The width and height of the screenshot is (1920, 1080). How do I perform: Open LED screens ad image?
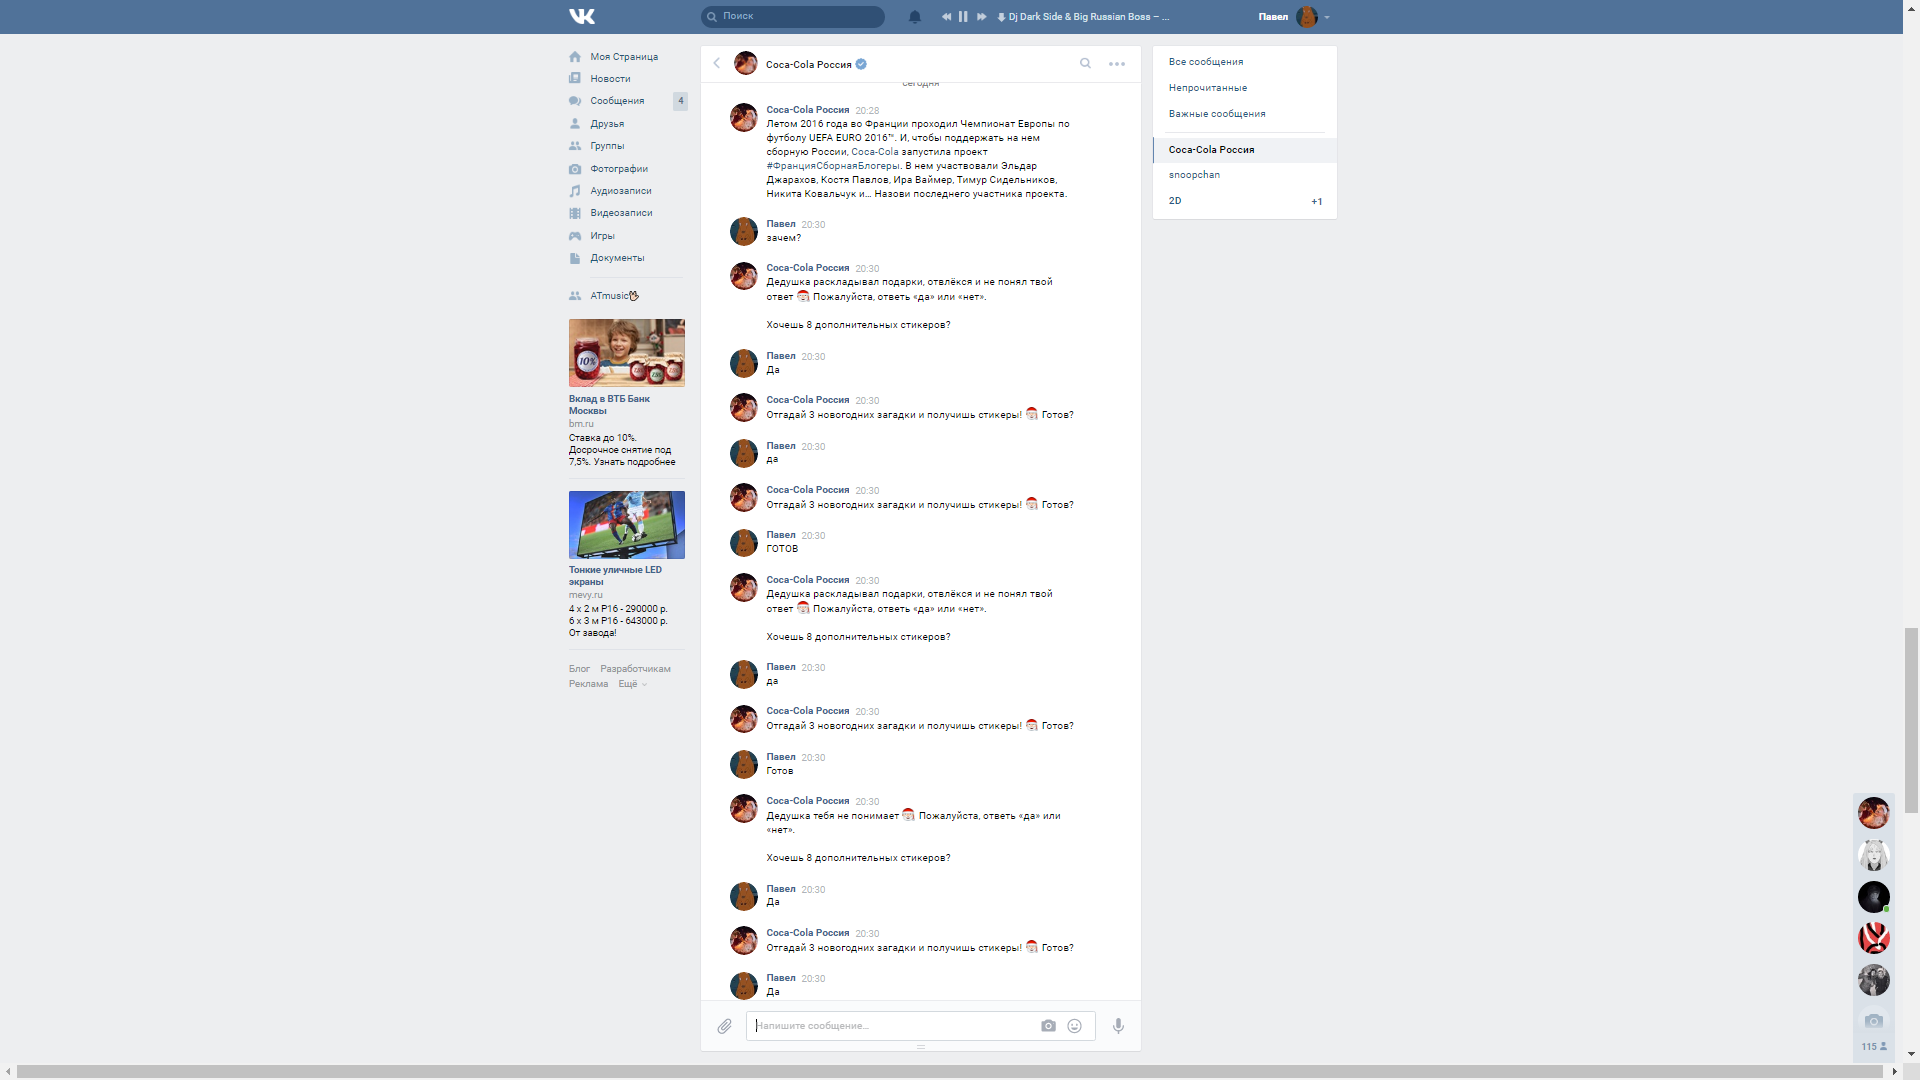click(627, 525)
